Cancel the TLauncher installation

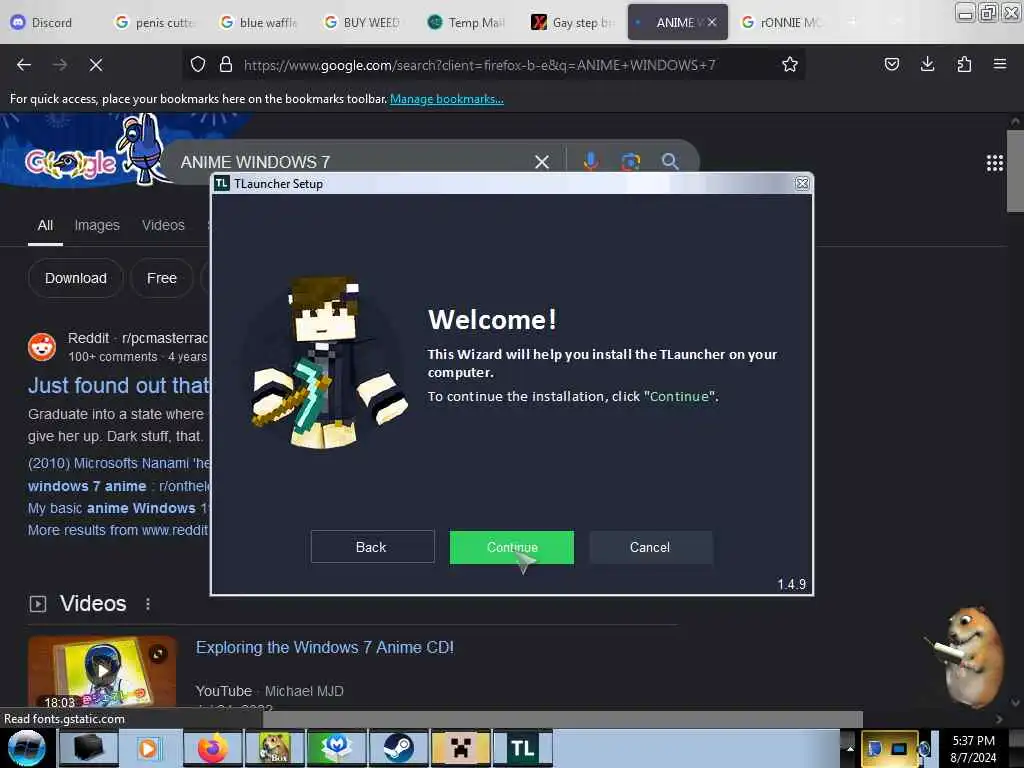pyautogui.click(x=650, y=547)
